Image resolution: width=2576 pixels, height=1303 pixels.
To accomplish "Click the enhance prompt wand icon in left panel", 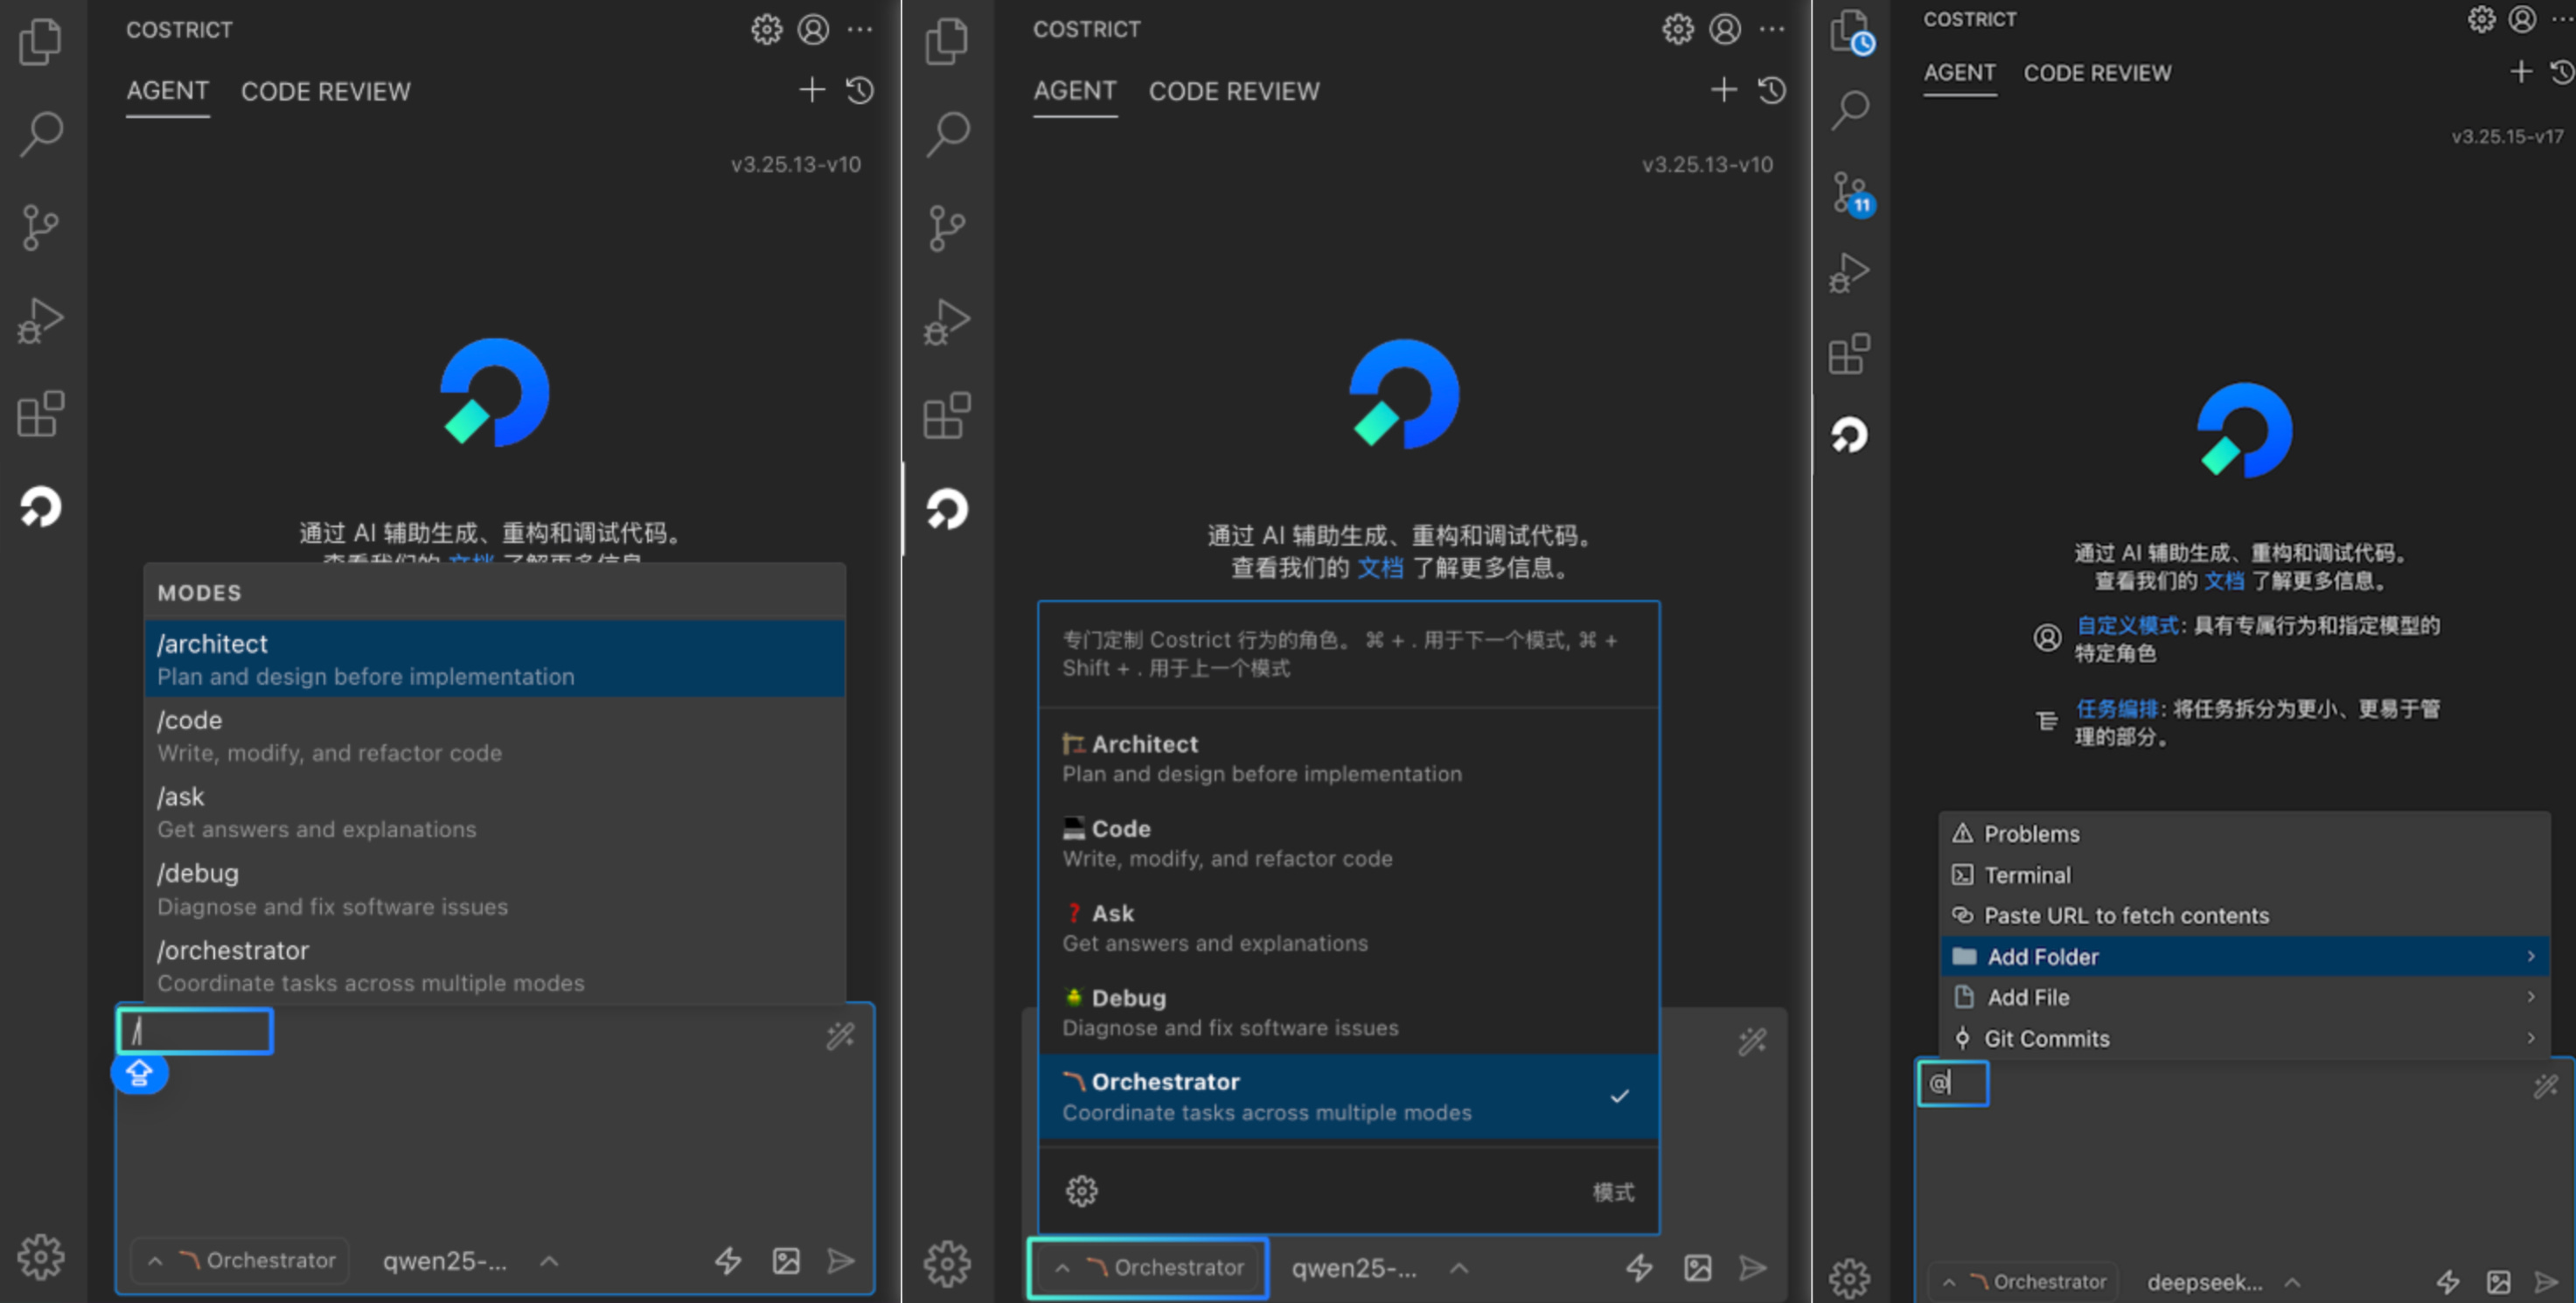I will pos(840,1036).
